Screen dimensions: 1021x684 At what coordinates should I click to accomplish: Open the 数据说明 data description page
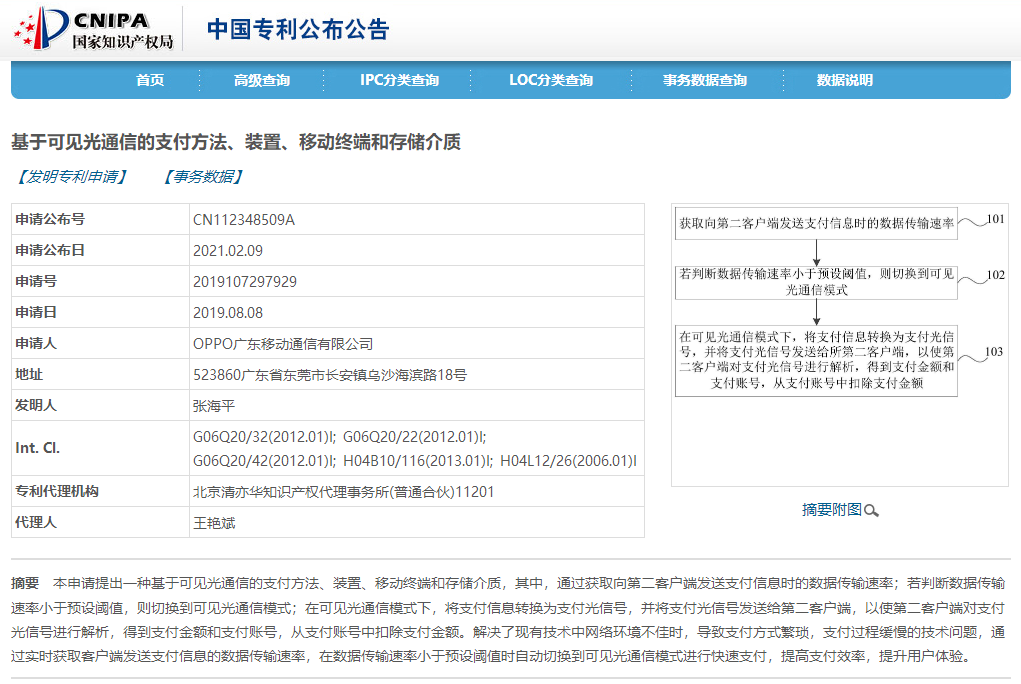(x=848, y=80)
